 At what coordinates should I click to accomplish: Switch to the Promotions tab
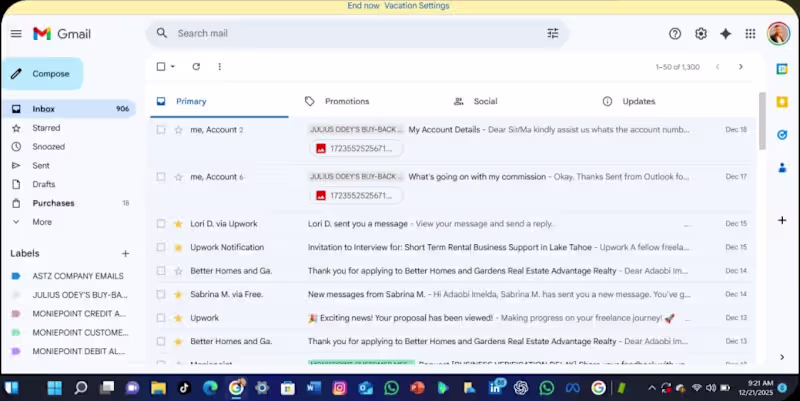click(x=347, y=102)
